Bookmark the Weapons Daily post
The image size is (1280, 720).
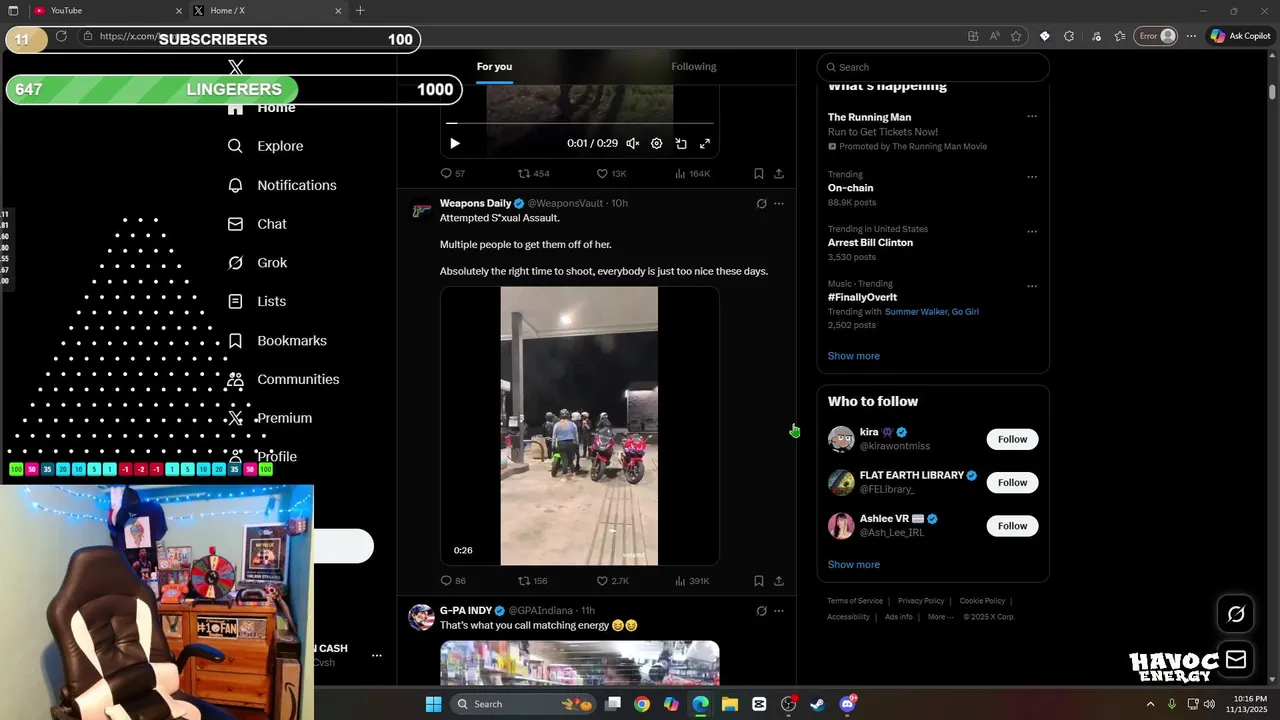(x=759, y=581)
